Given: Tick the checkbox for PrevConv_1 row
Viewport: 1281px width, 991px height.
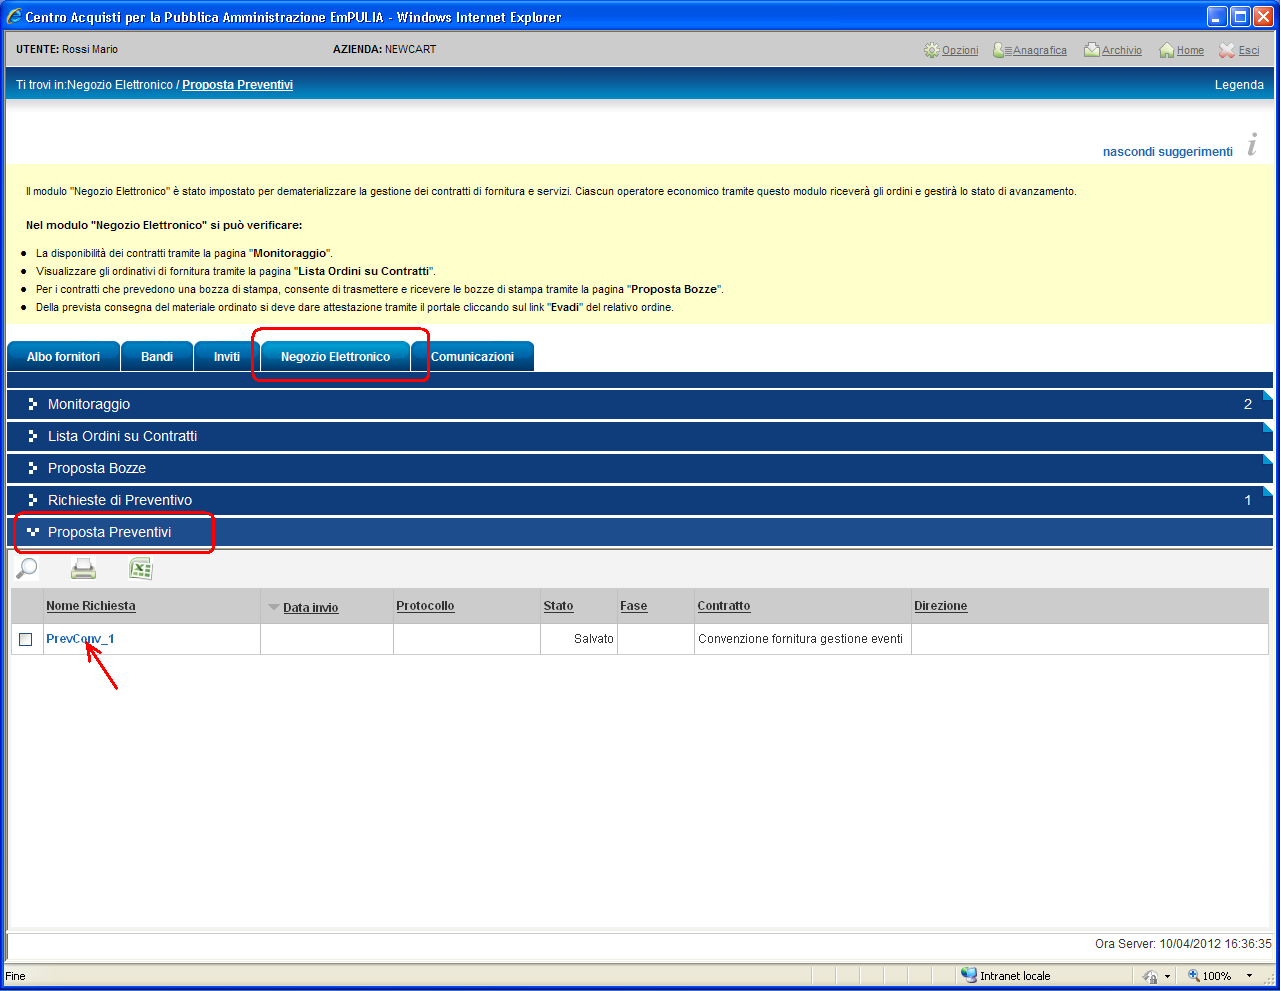Looking at the screenshot, I should pyautogui.click(x=26, y=639).
